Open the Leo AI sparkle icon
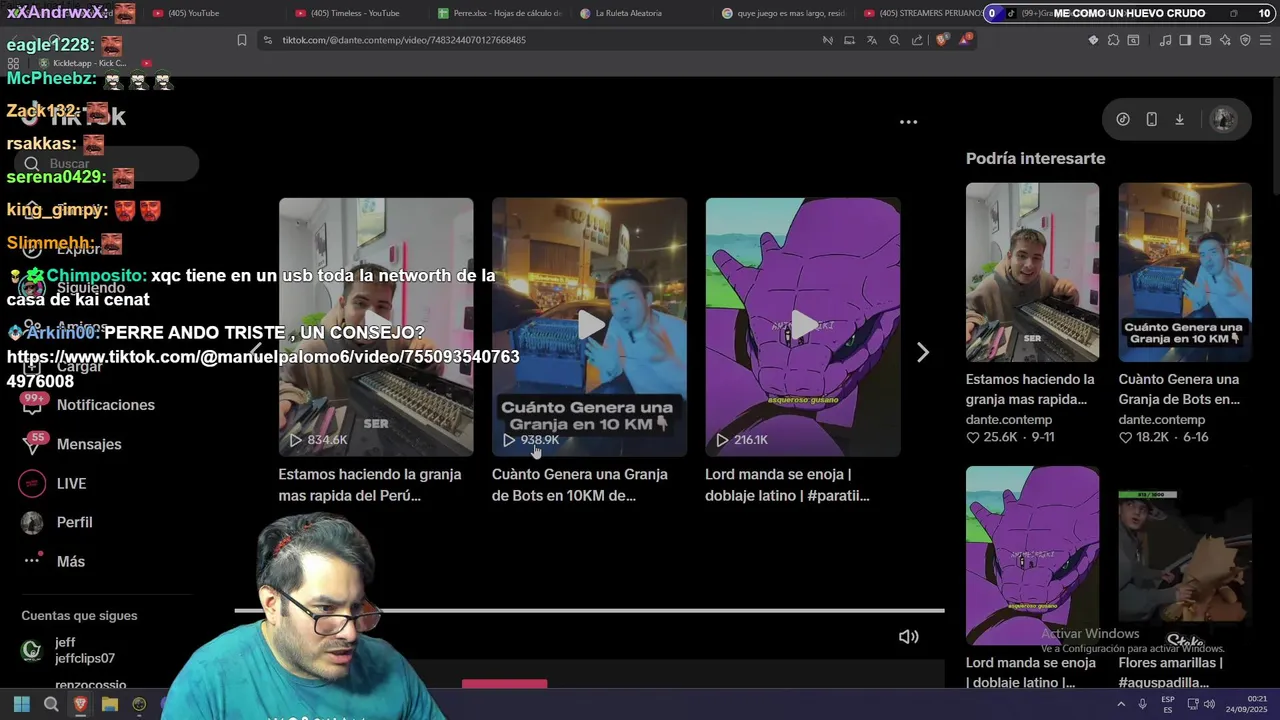 point(1225,40)
